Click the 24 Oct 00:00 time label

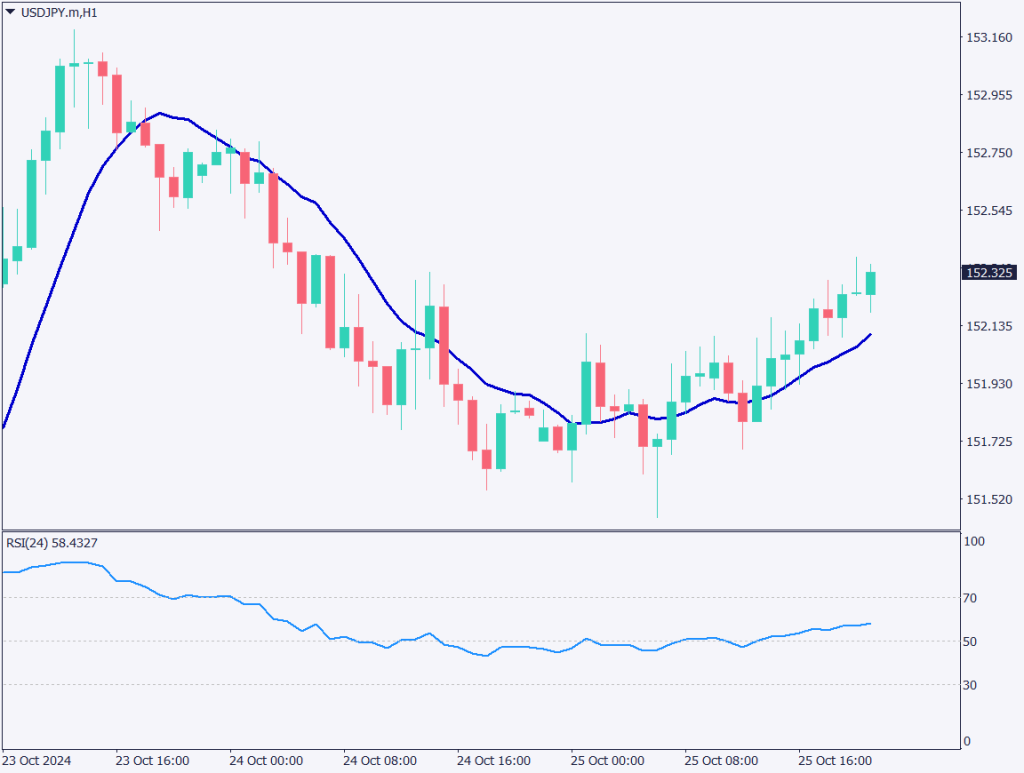point(265,760)
